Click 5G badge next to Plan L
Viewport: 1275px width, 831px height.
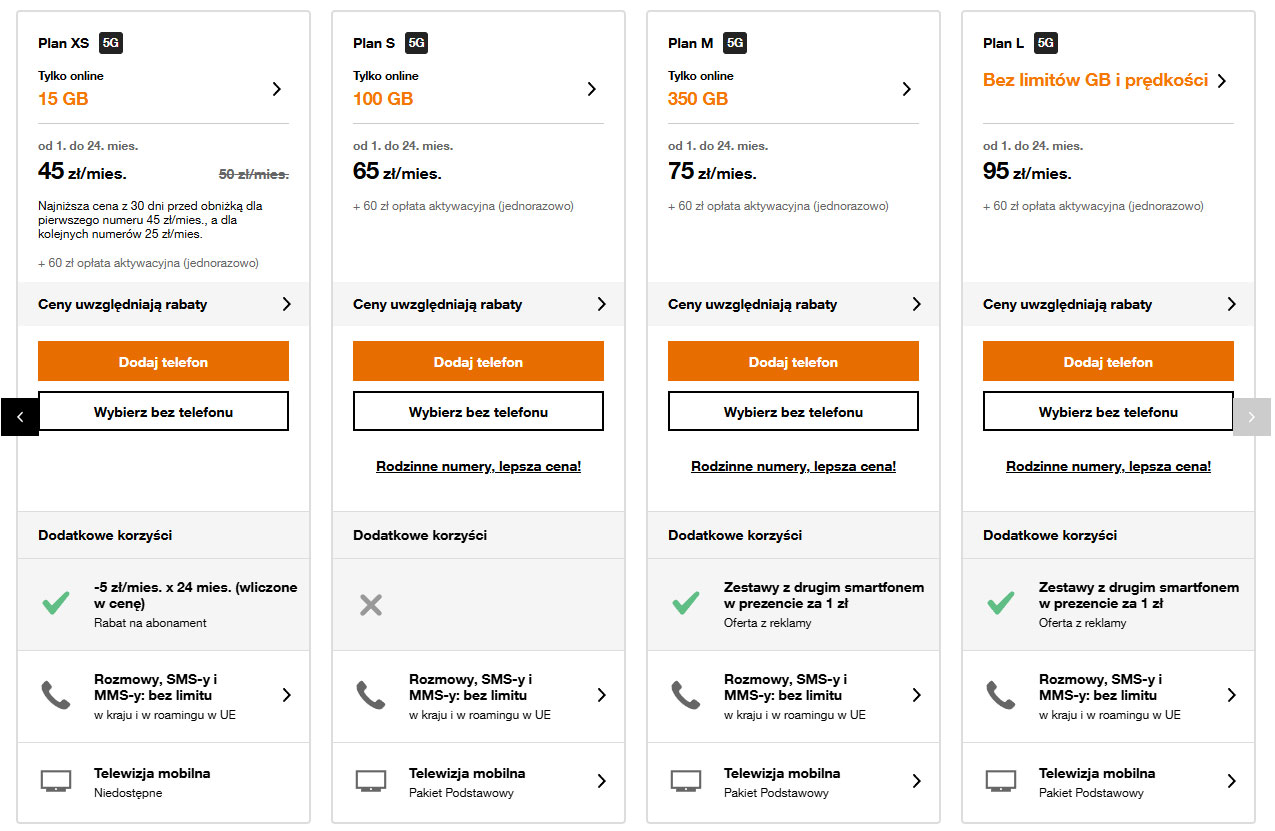pos(1046,43)
